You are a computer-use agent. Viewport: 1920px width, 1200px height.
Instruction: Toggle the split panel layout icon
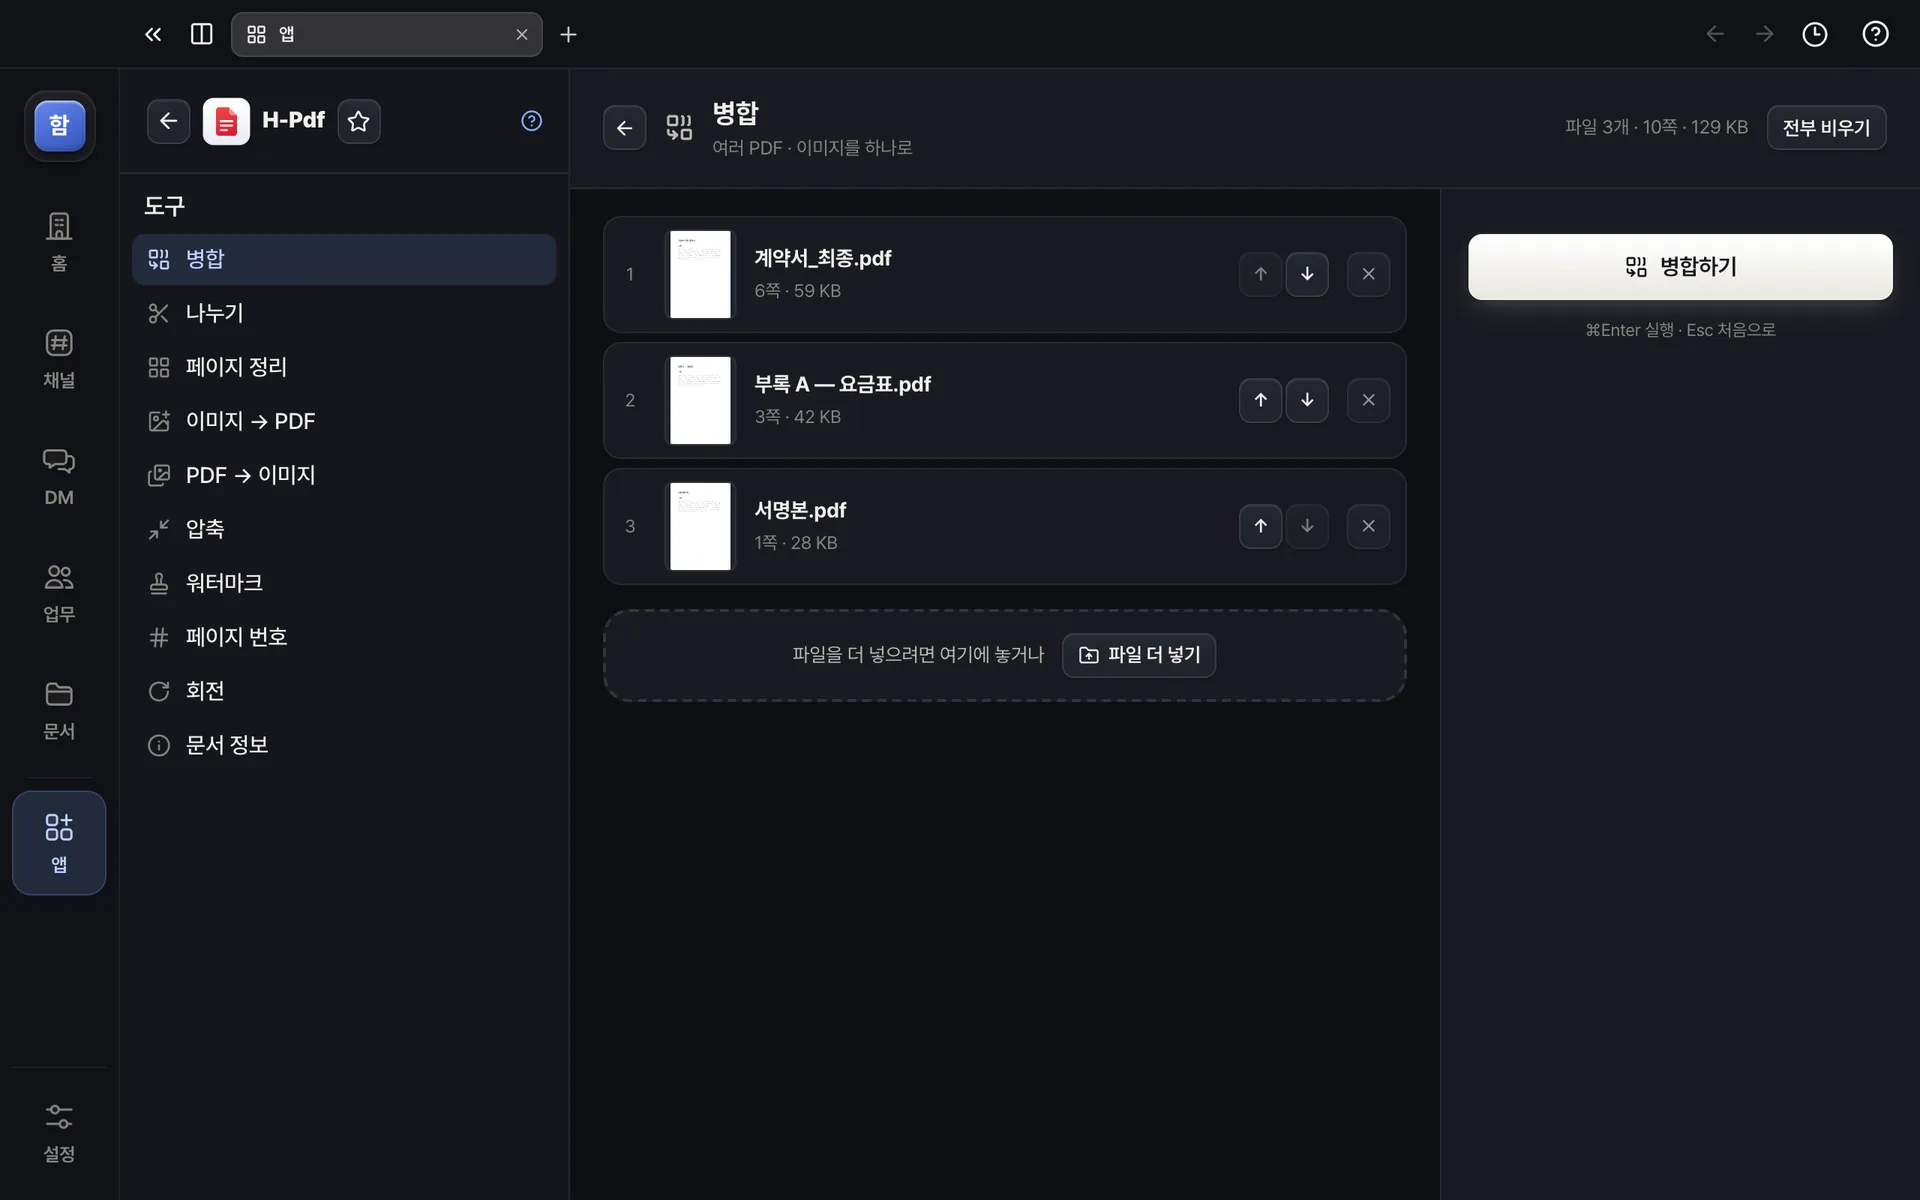[201, 34]
